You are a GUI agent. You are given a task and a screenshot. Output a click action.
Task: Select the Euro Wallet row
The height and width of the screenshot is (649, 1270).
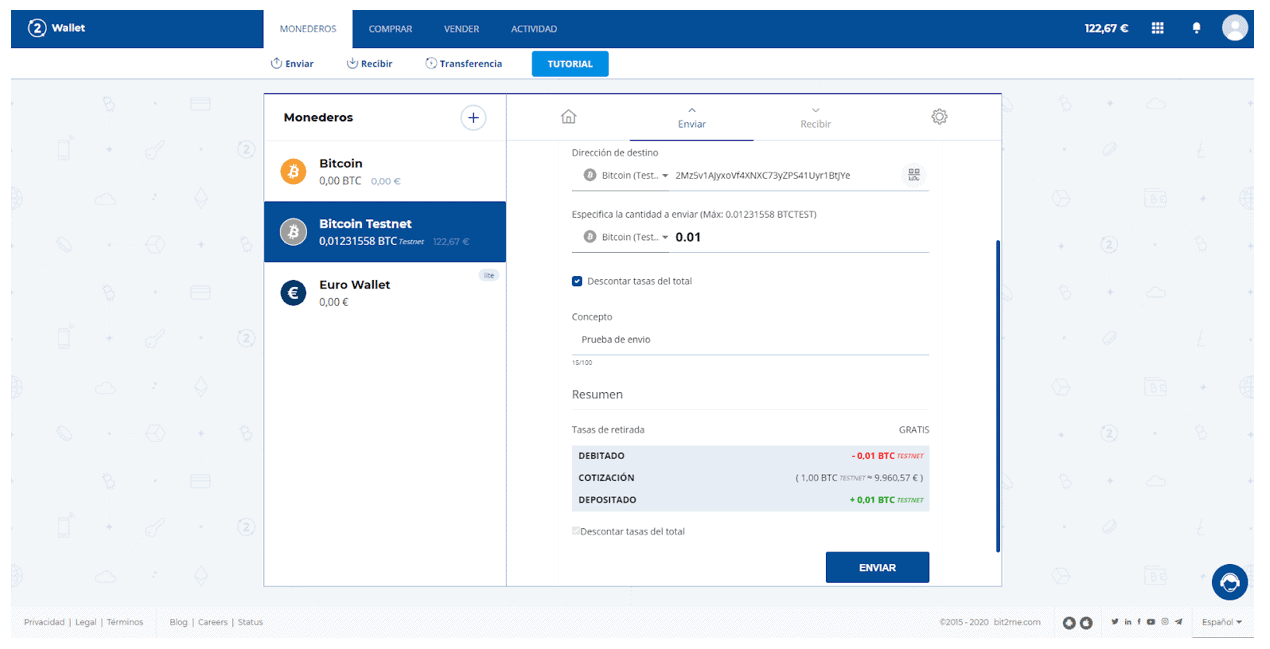[385, 293]
